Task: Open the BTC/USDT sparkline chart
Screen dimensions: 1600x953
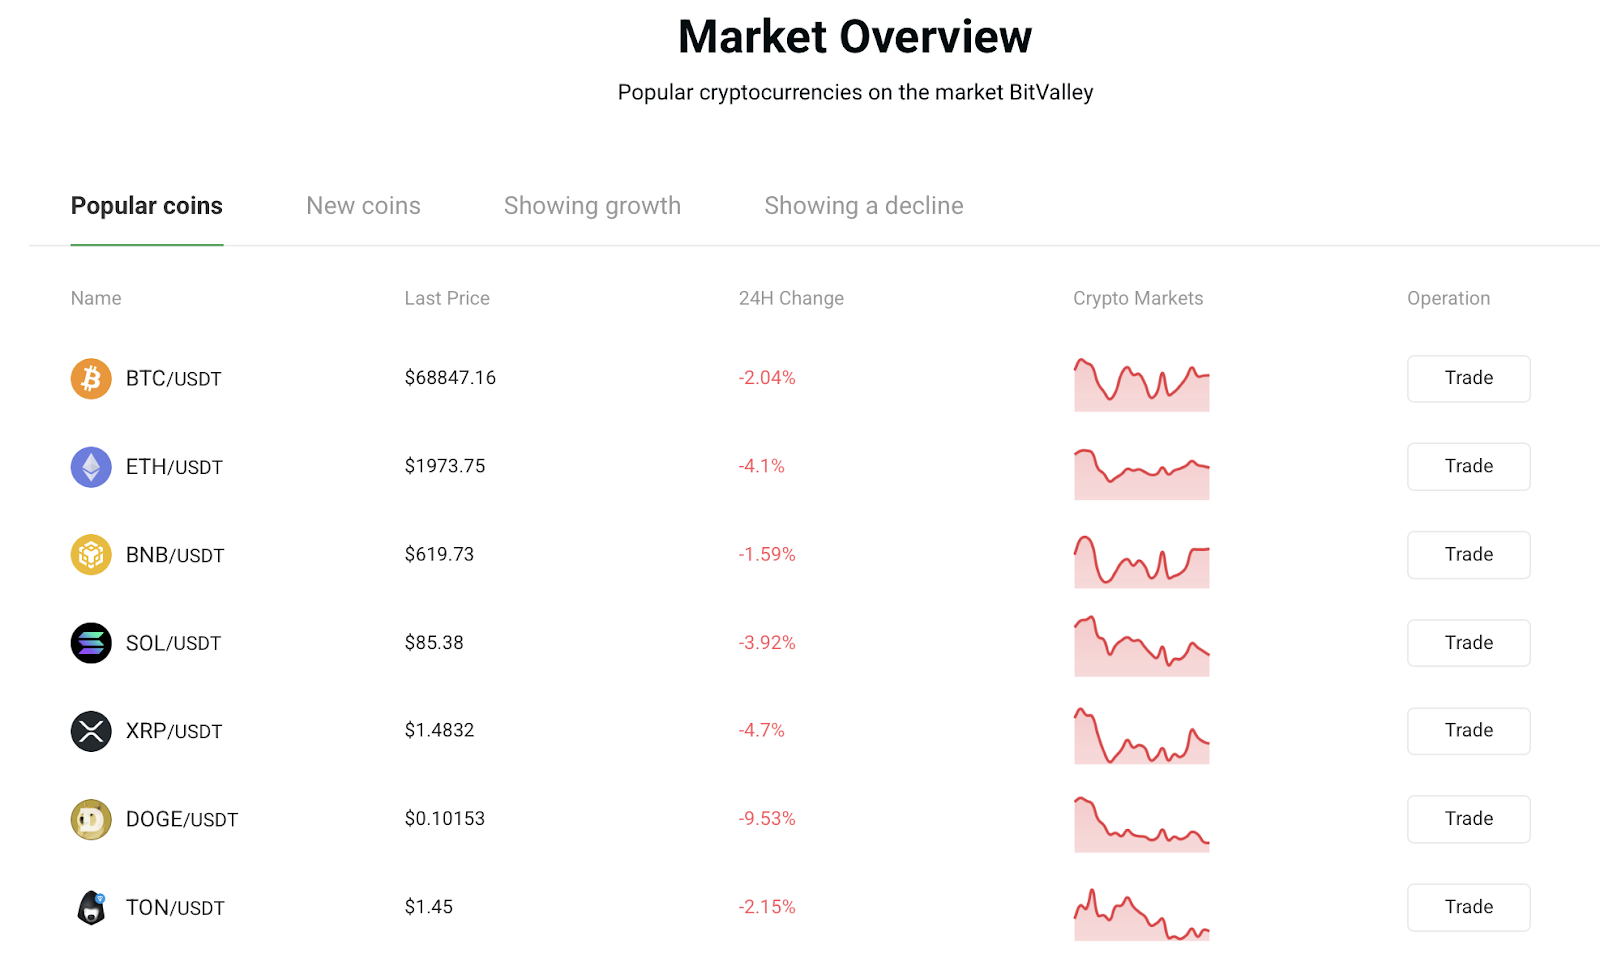Action: pyautogui.click(x=1141, y=385)
